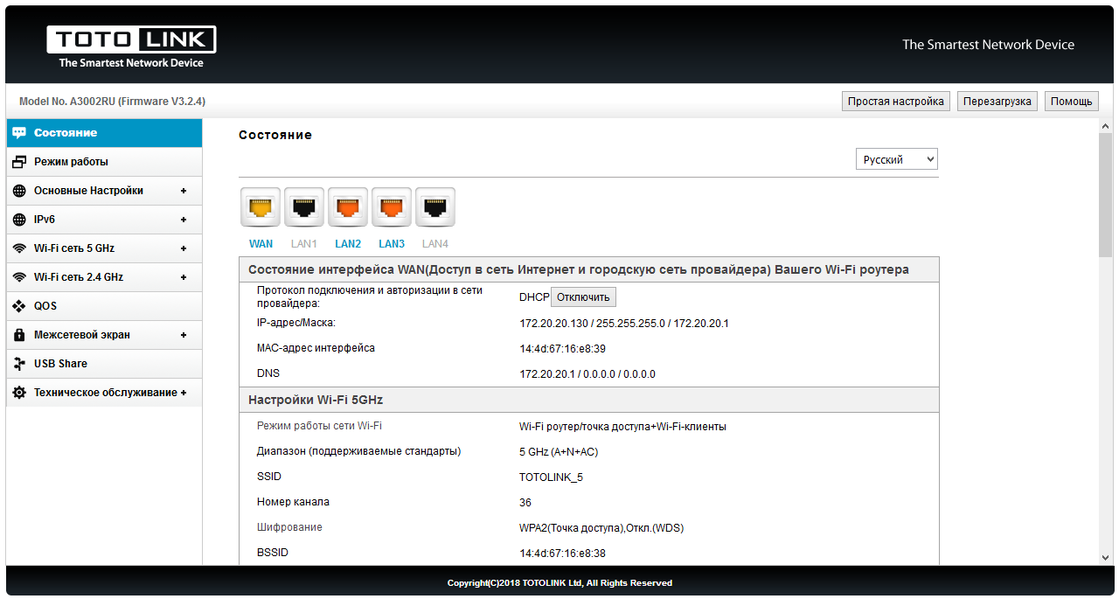1119x600 pixels.
Task: Expand Основные Настройки plus sign
Action: coord(183,190)
